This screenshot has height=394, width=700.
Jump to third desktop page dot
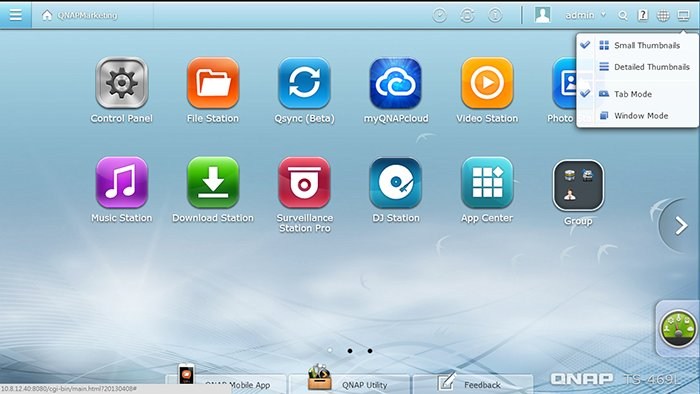pos(370,351)
